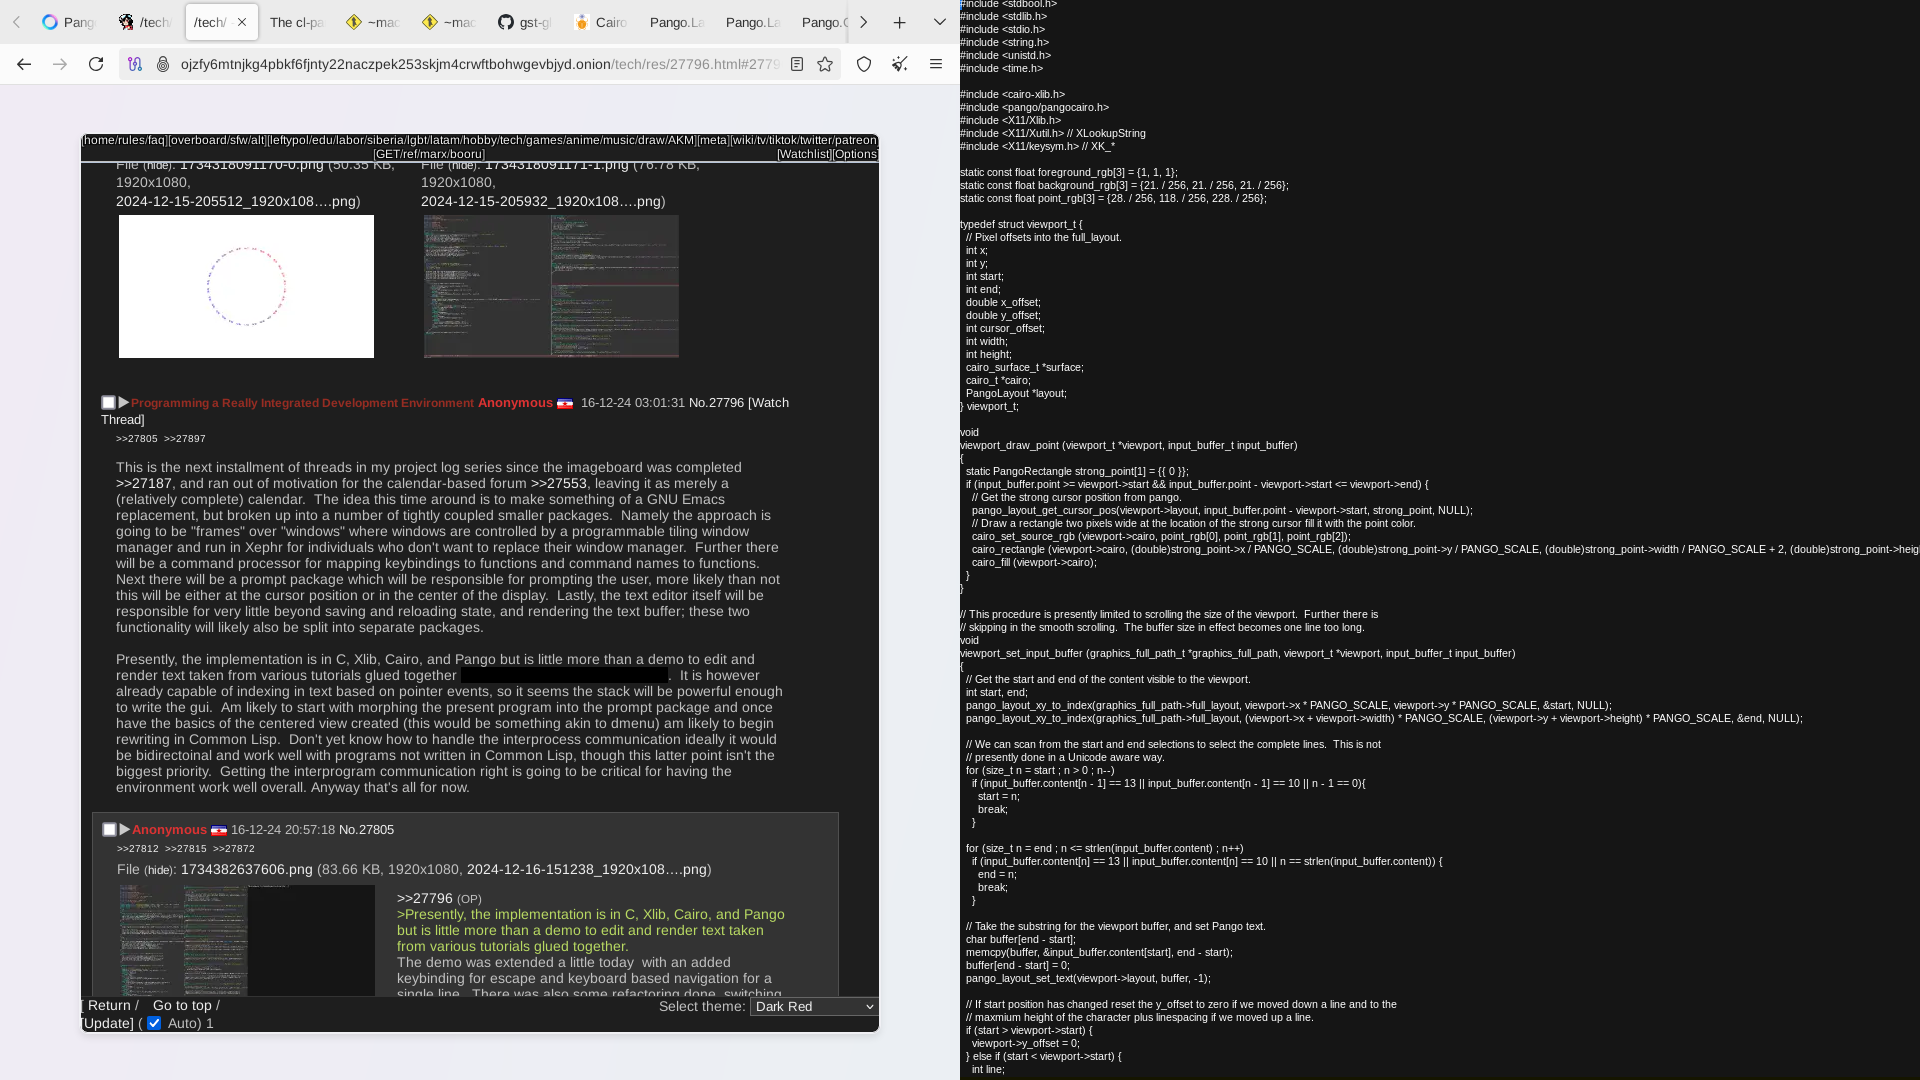Open the overboard link
The width and height of the screenshot is (1920, 1080).
click(x=198, y=140)
